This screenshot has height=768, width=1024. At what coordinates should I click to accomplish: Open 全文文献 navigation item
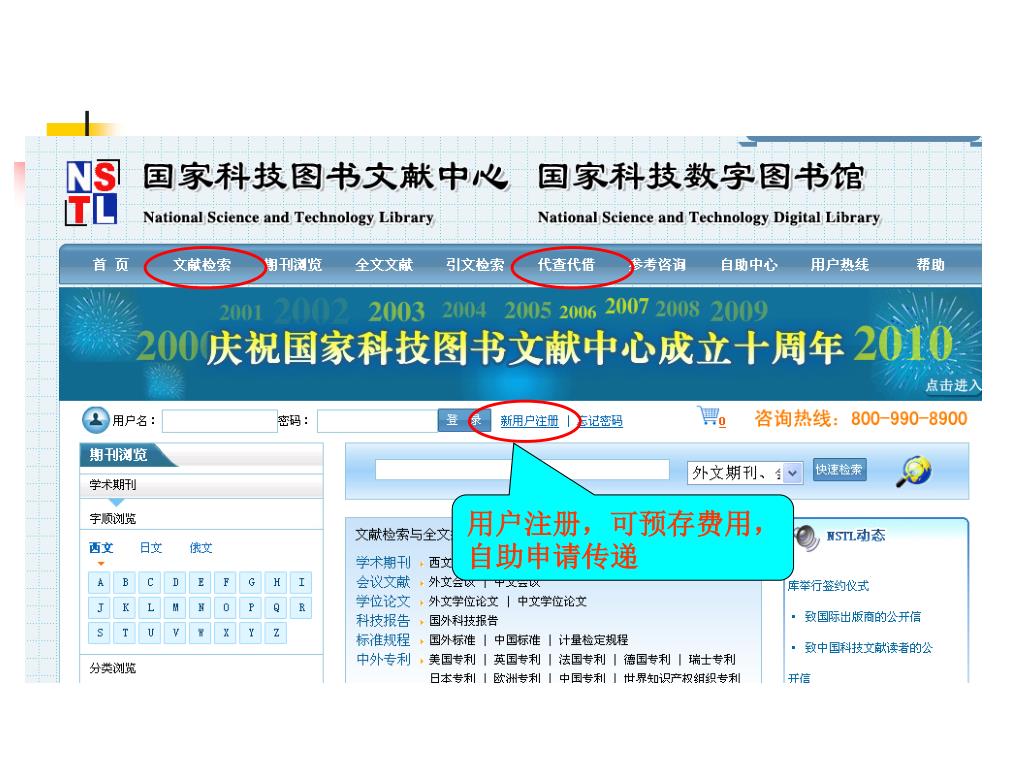click(x=384, y=264)
